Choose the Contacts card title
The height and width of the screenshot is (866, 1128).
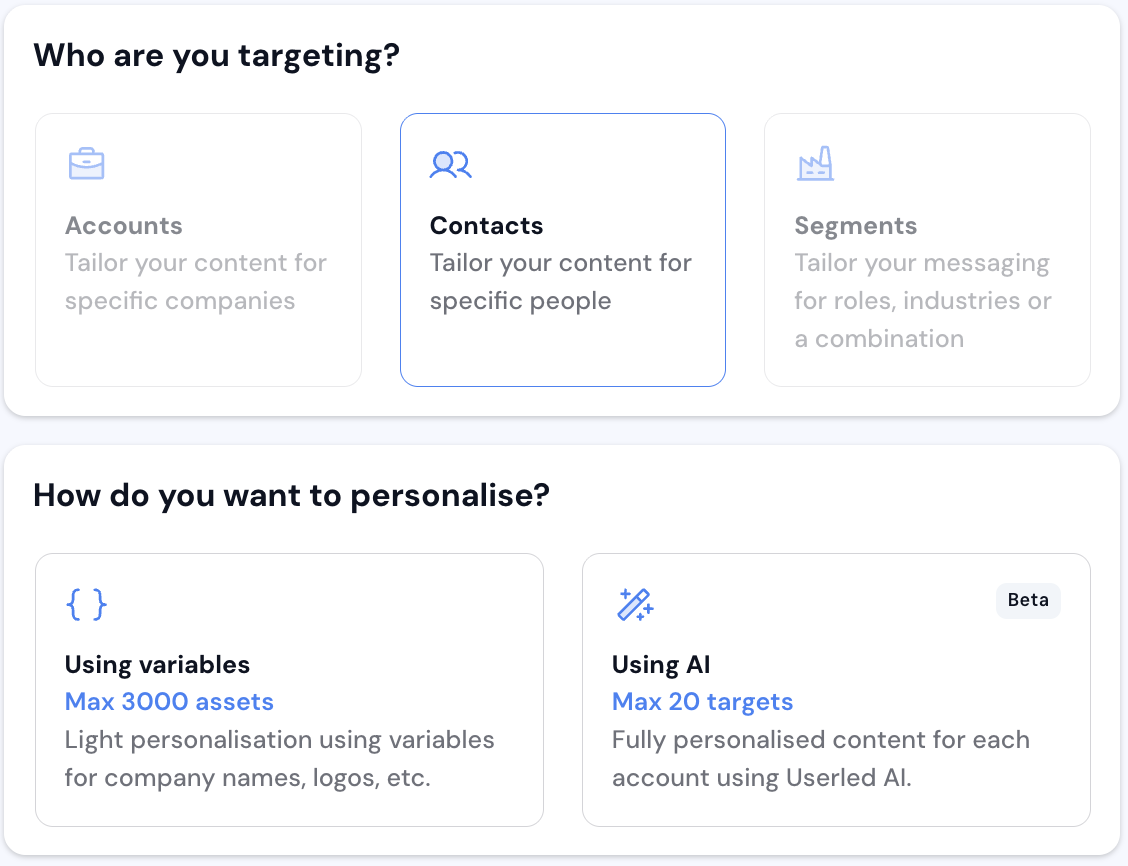point(486,226)
